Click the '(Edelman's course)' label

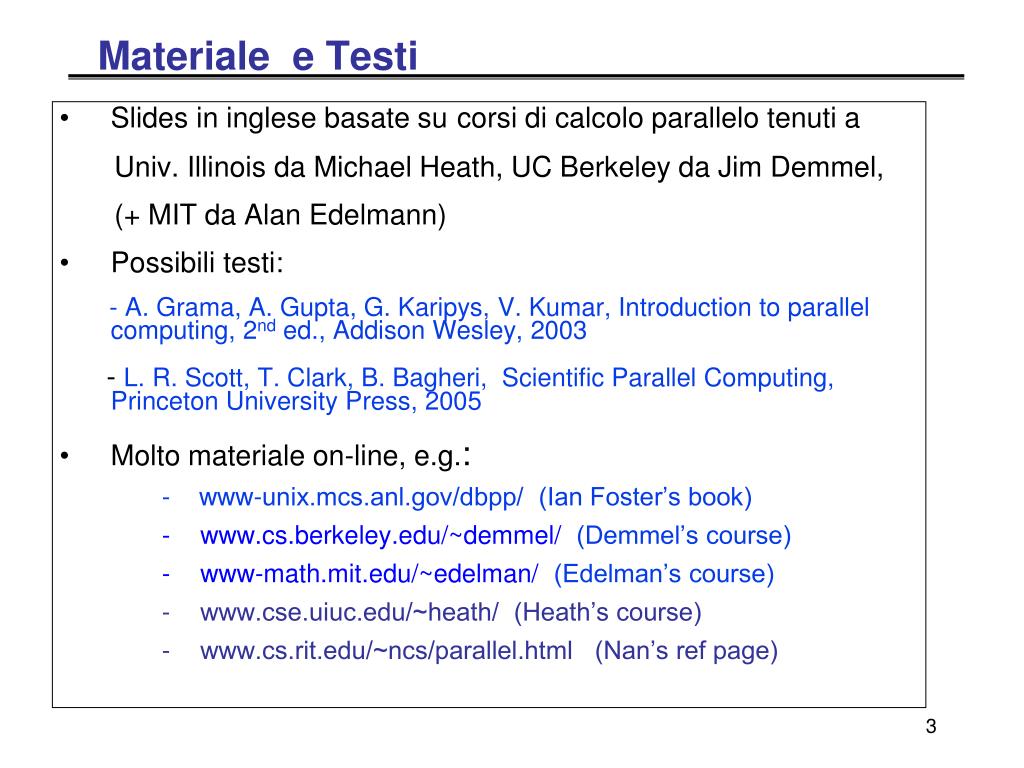[664, 574]
